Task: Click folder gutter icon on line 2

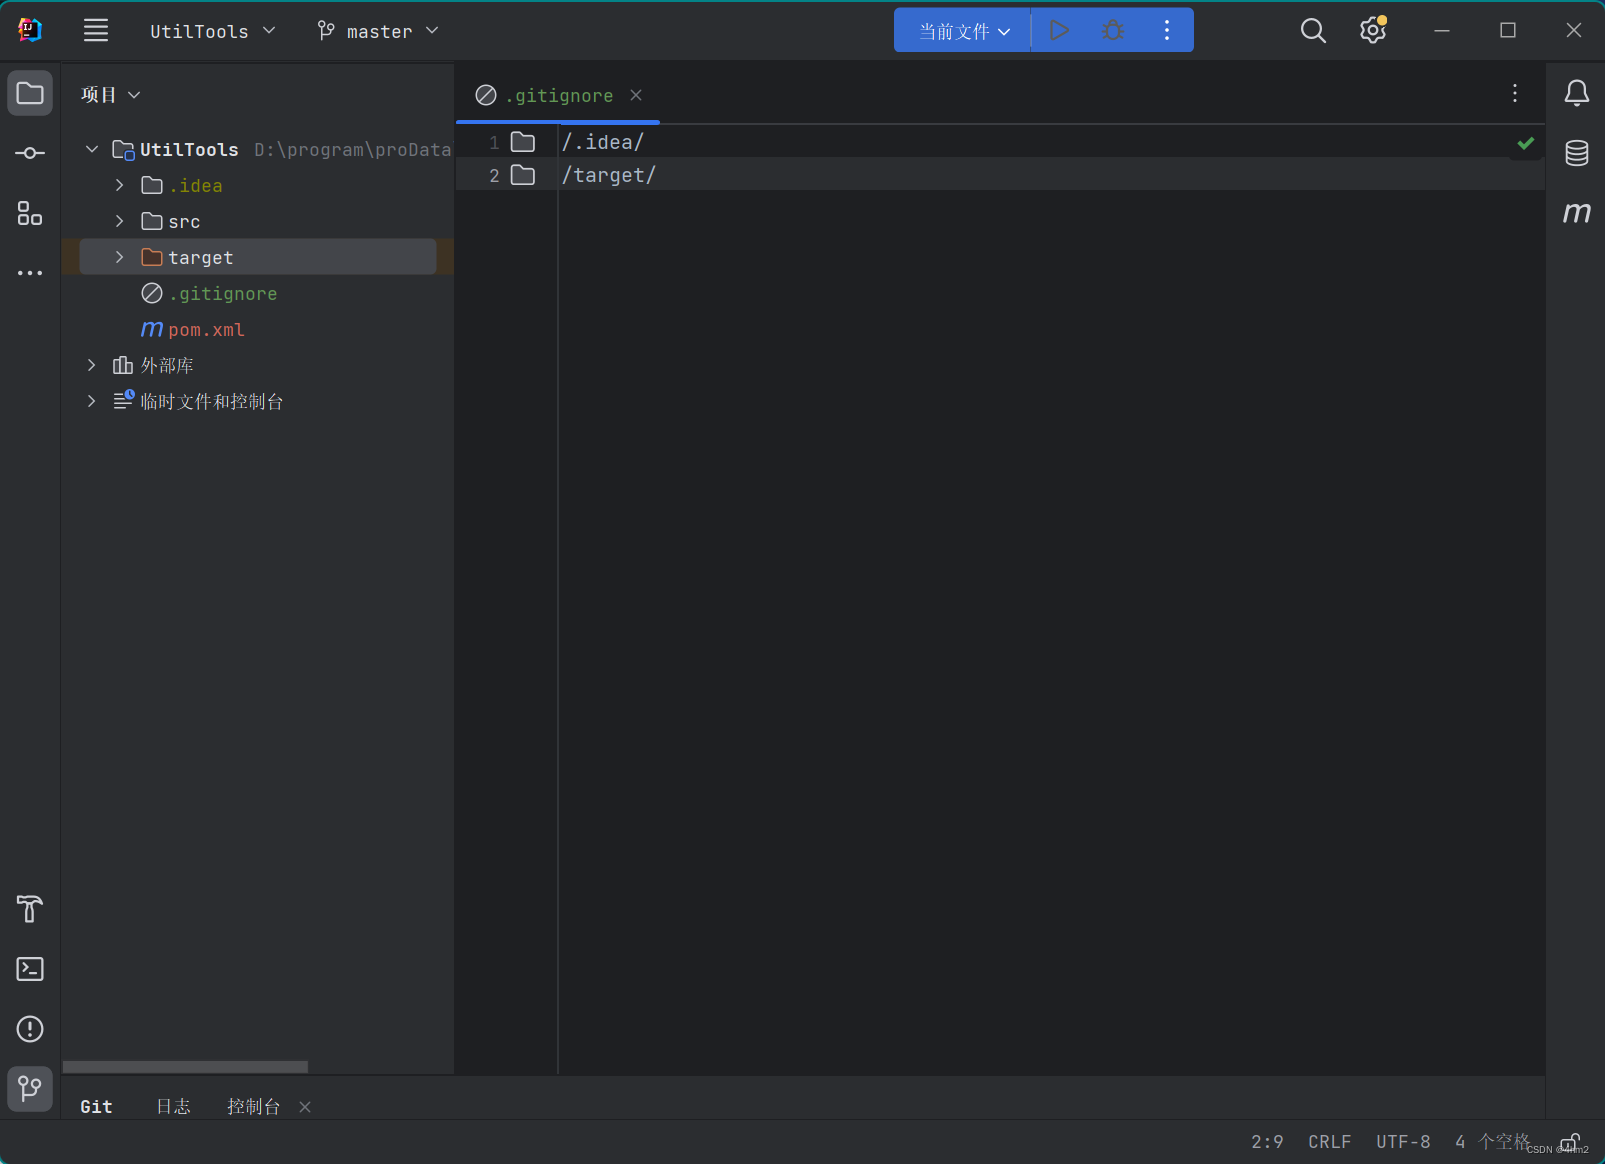Action: (523, 175)
